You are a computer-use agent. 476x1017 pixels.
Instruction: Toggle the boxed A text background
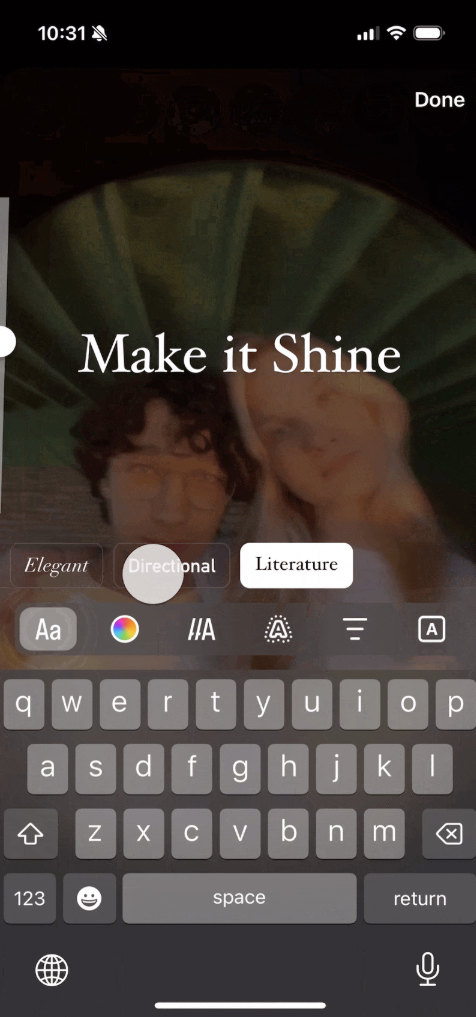click(432, 629)
